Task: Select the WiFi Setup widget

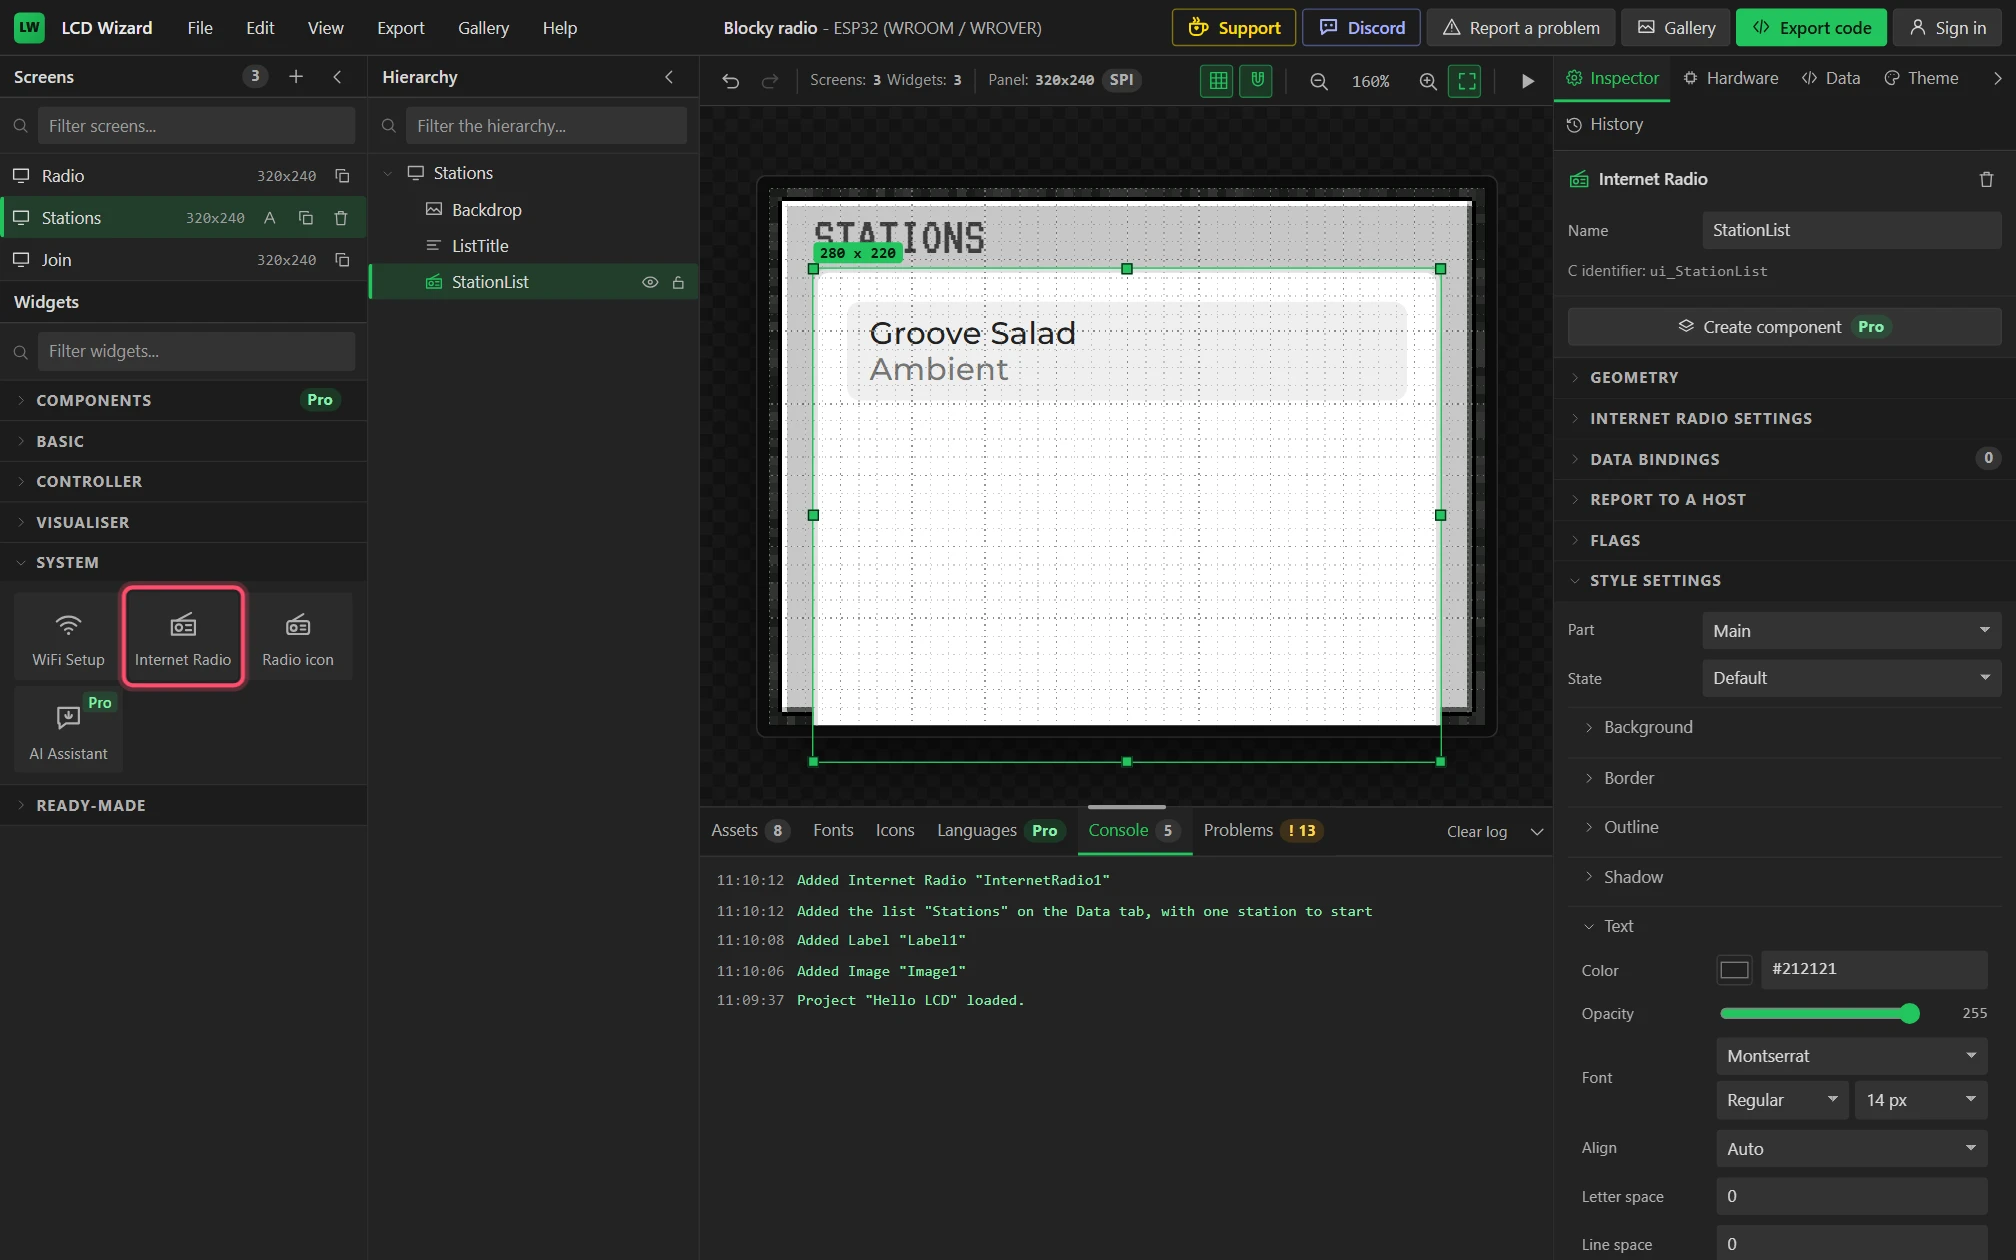Action: tap(68, 637)
